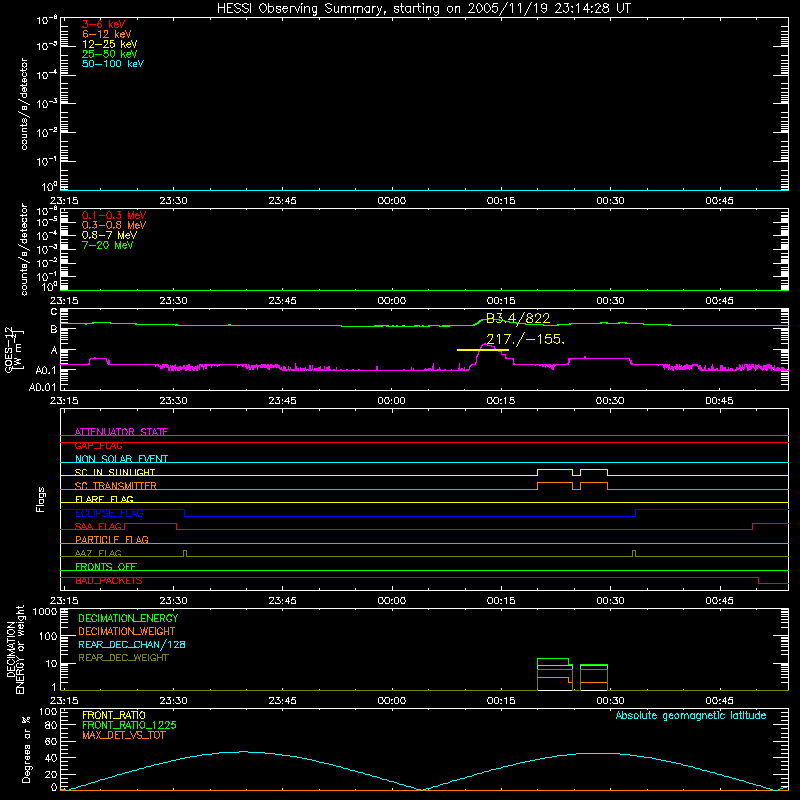
Task: Click the 80 tick label on degrees axis
Action: pos(51,725)
